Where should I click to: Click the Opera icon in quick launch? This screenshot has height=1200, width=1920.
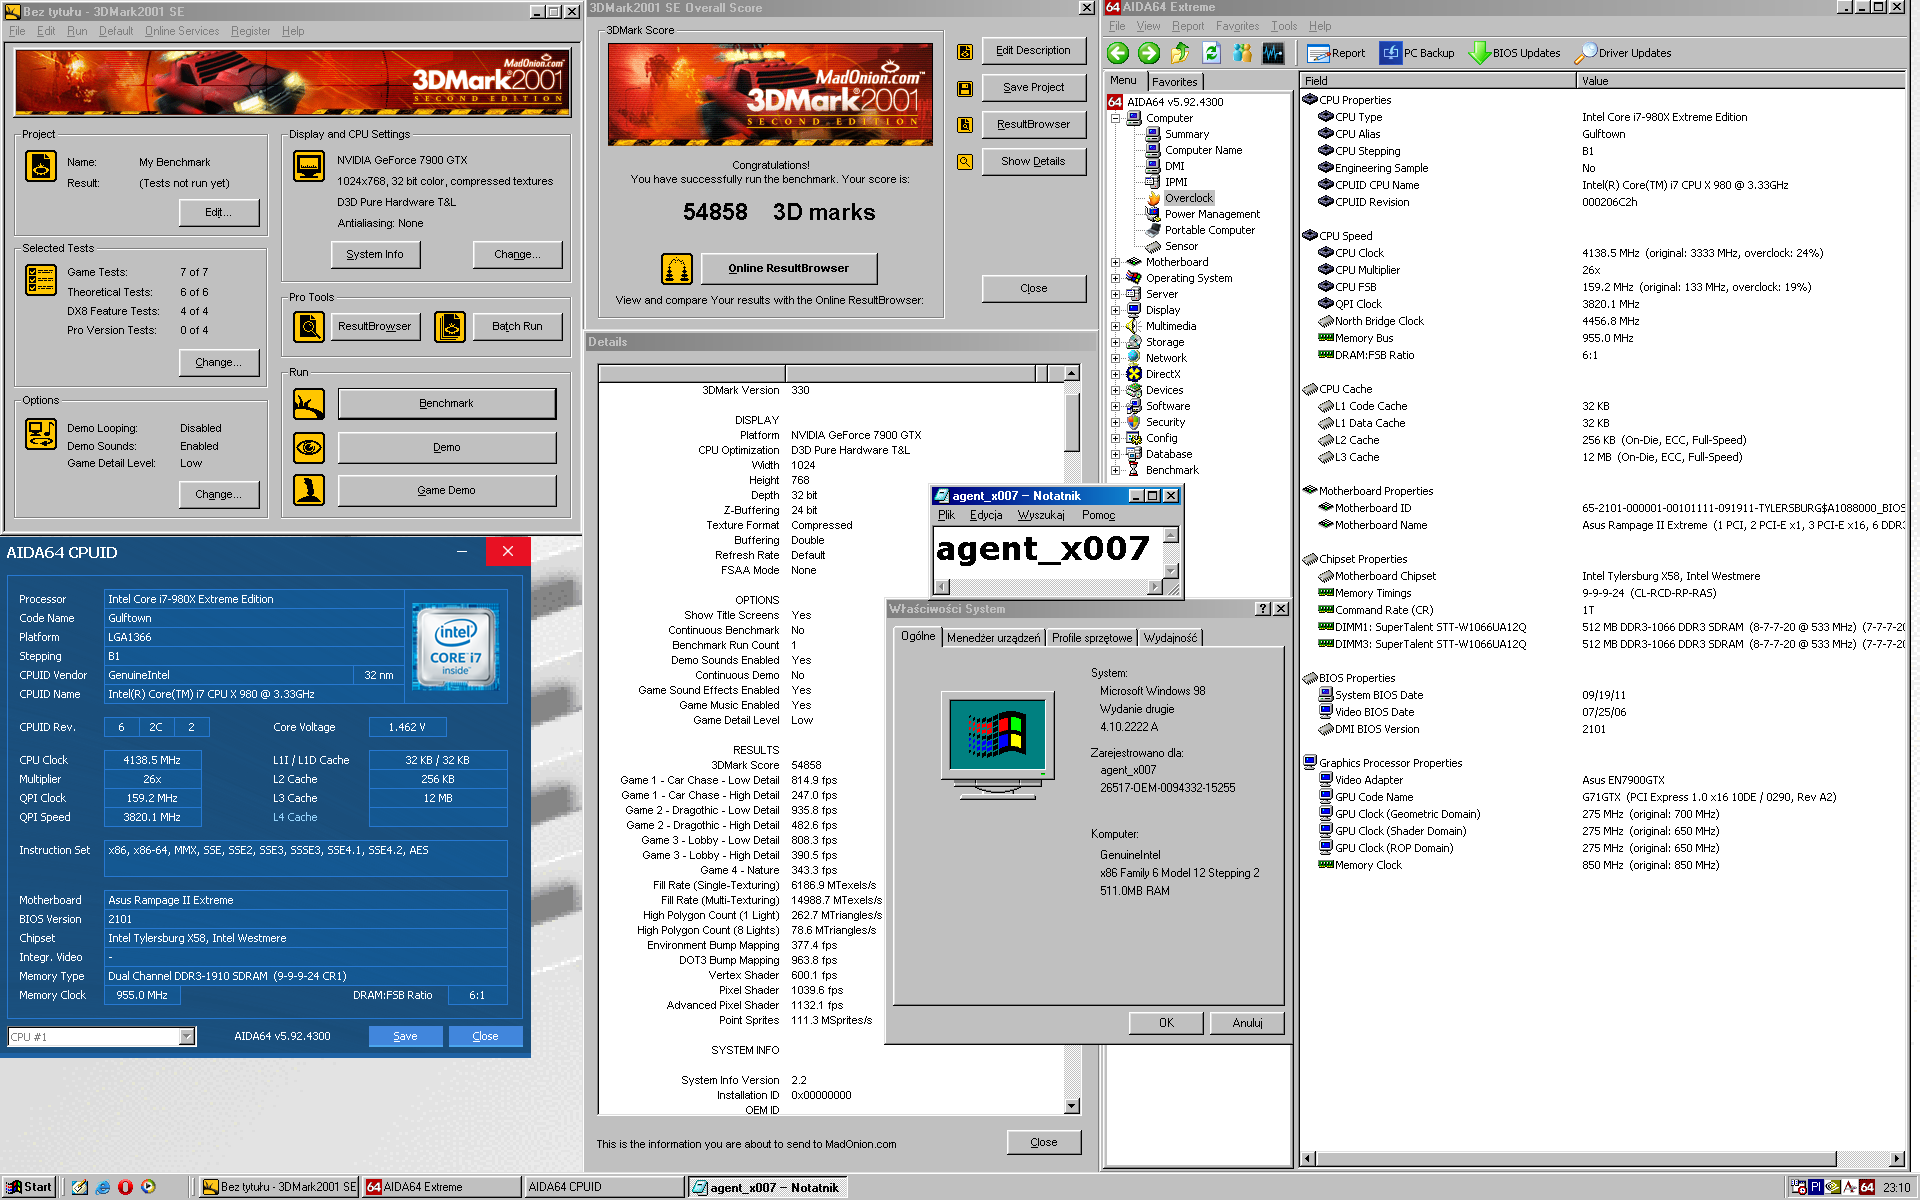pos(125,1187)
